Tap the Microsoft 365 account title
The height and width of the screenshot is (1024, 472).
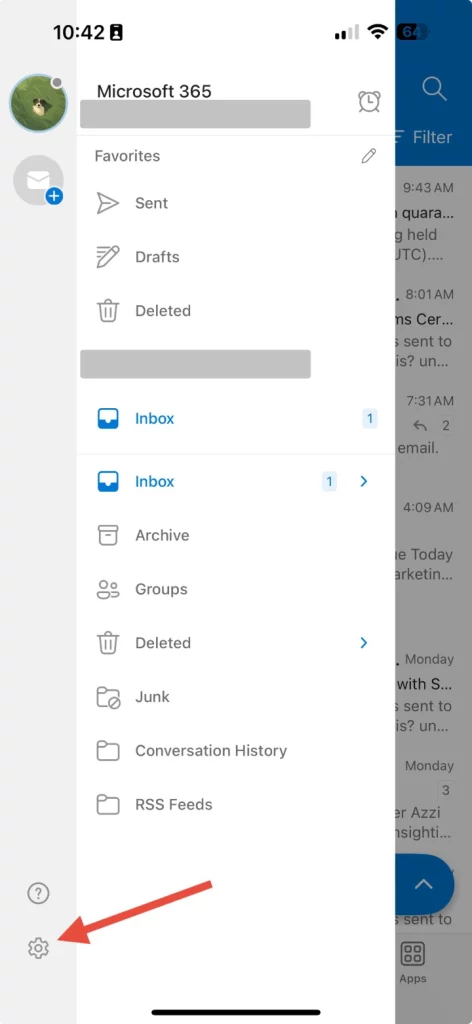pos(154,91)
